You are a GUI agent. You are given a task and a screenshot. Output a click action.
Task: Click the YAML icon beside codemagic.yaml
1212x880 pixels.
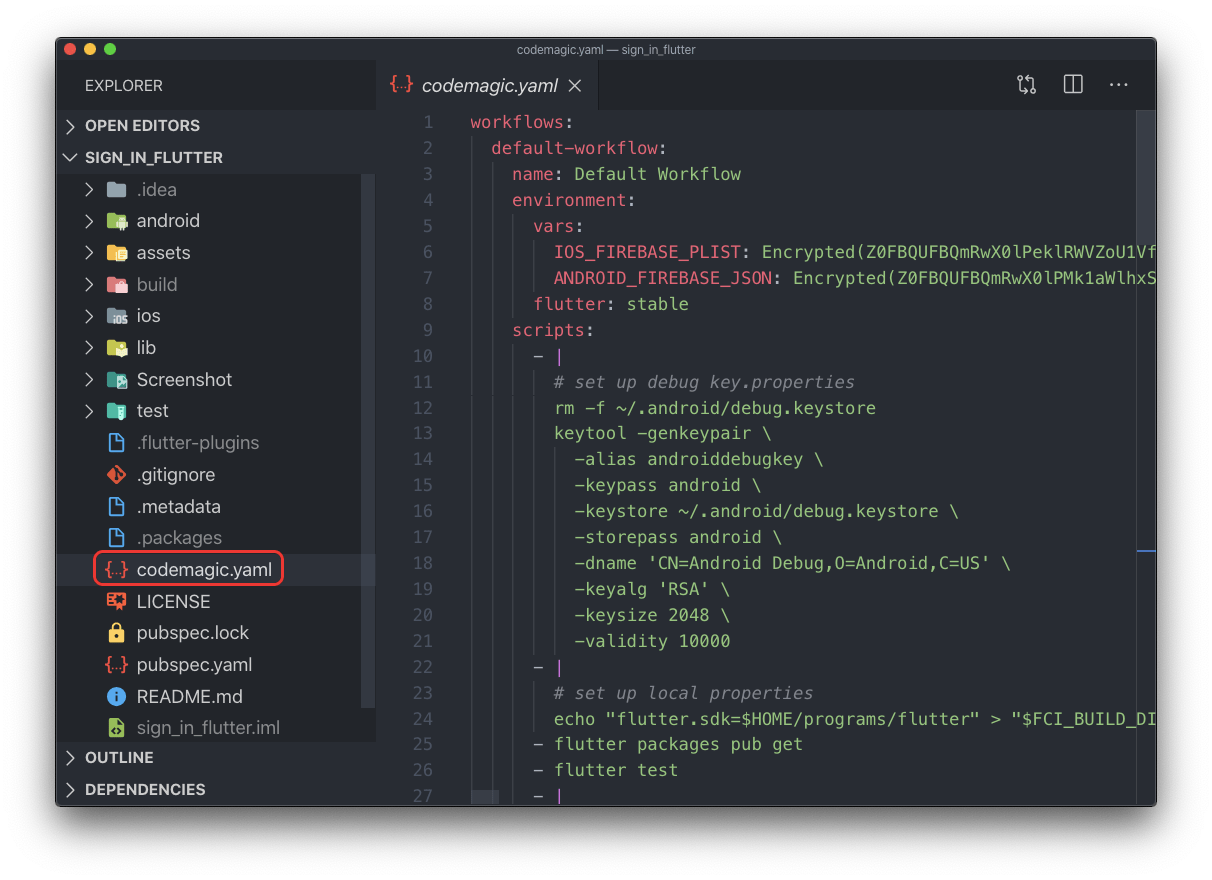[x=117, y=569]
